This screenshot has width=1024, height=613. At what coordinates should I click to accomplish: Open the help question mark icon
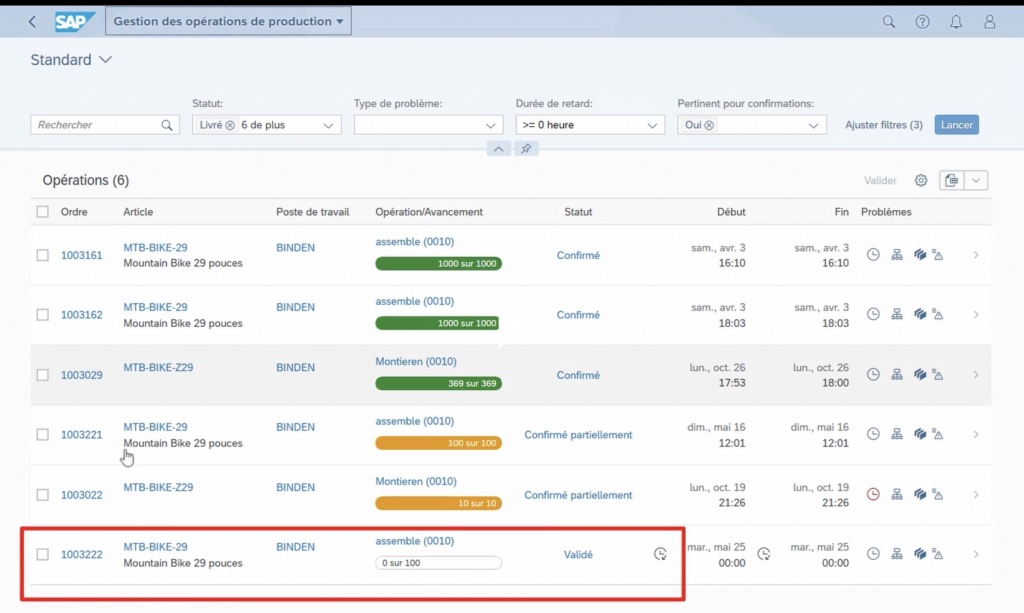click(922, 21)
